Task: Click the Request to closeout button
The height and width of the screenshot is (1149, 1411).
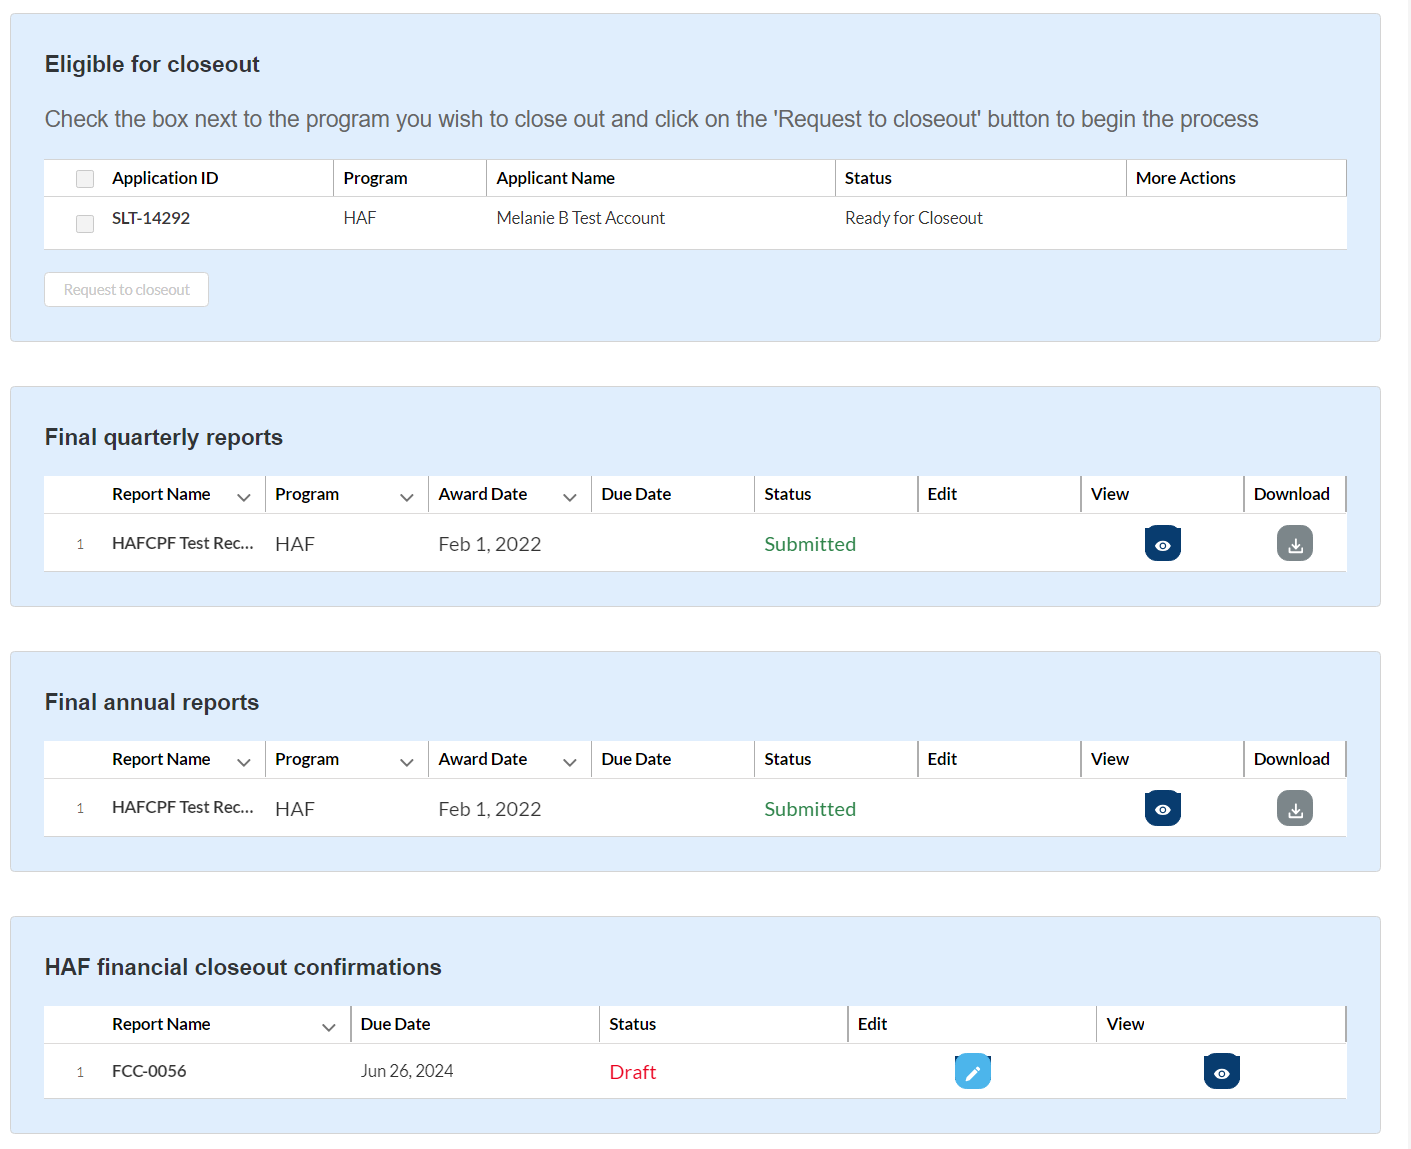Action: [126, 290]
